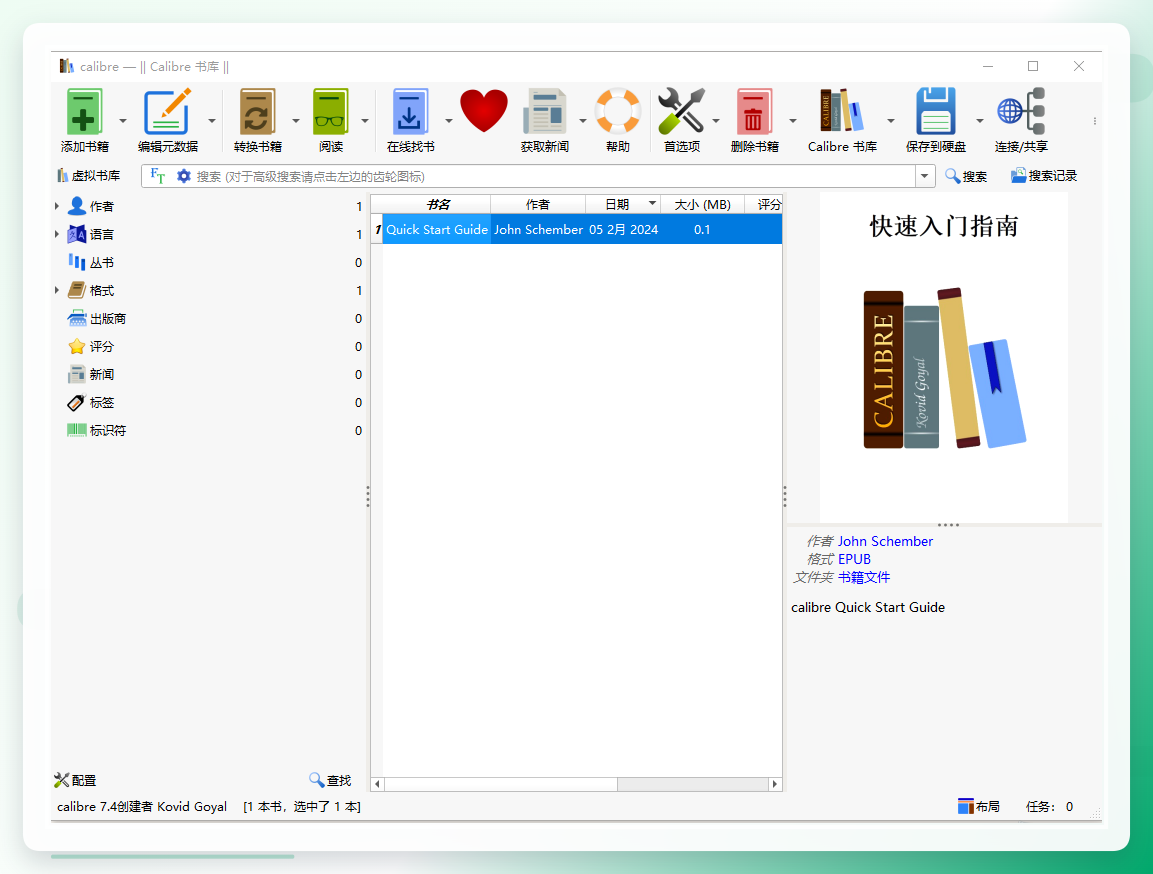This screenshot has width=1153, height=874.
Task: Select 评分 star rating category
Action: tap(101, 346)
